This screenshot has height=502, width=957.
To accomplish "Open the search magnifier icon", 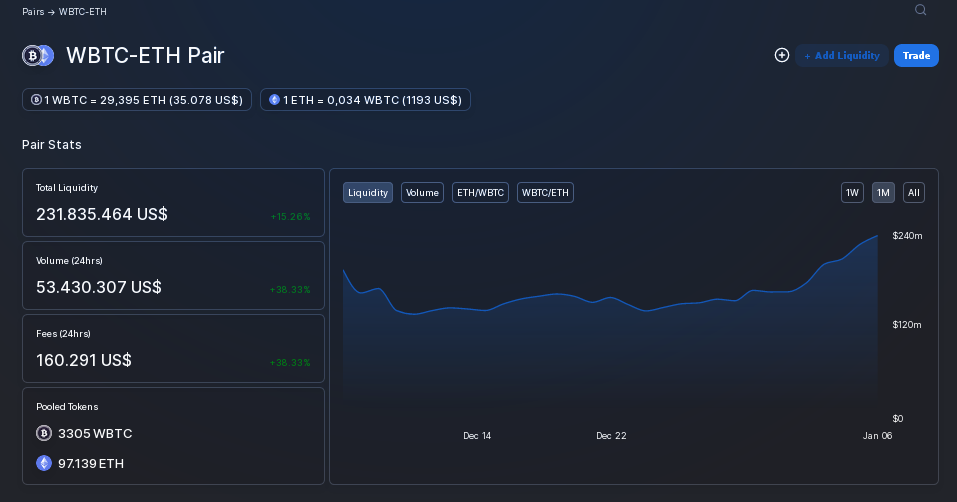I will tap(920, 10).
